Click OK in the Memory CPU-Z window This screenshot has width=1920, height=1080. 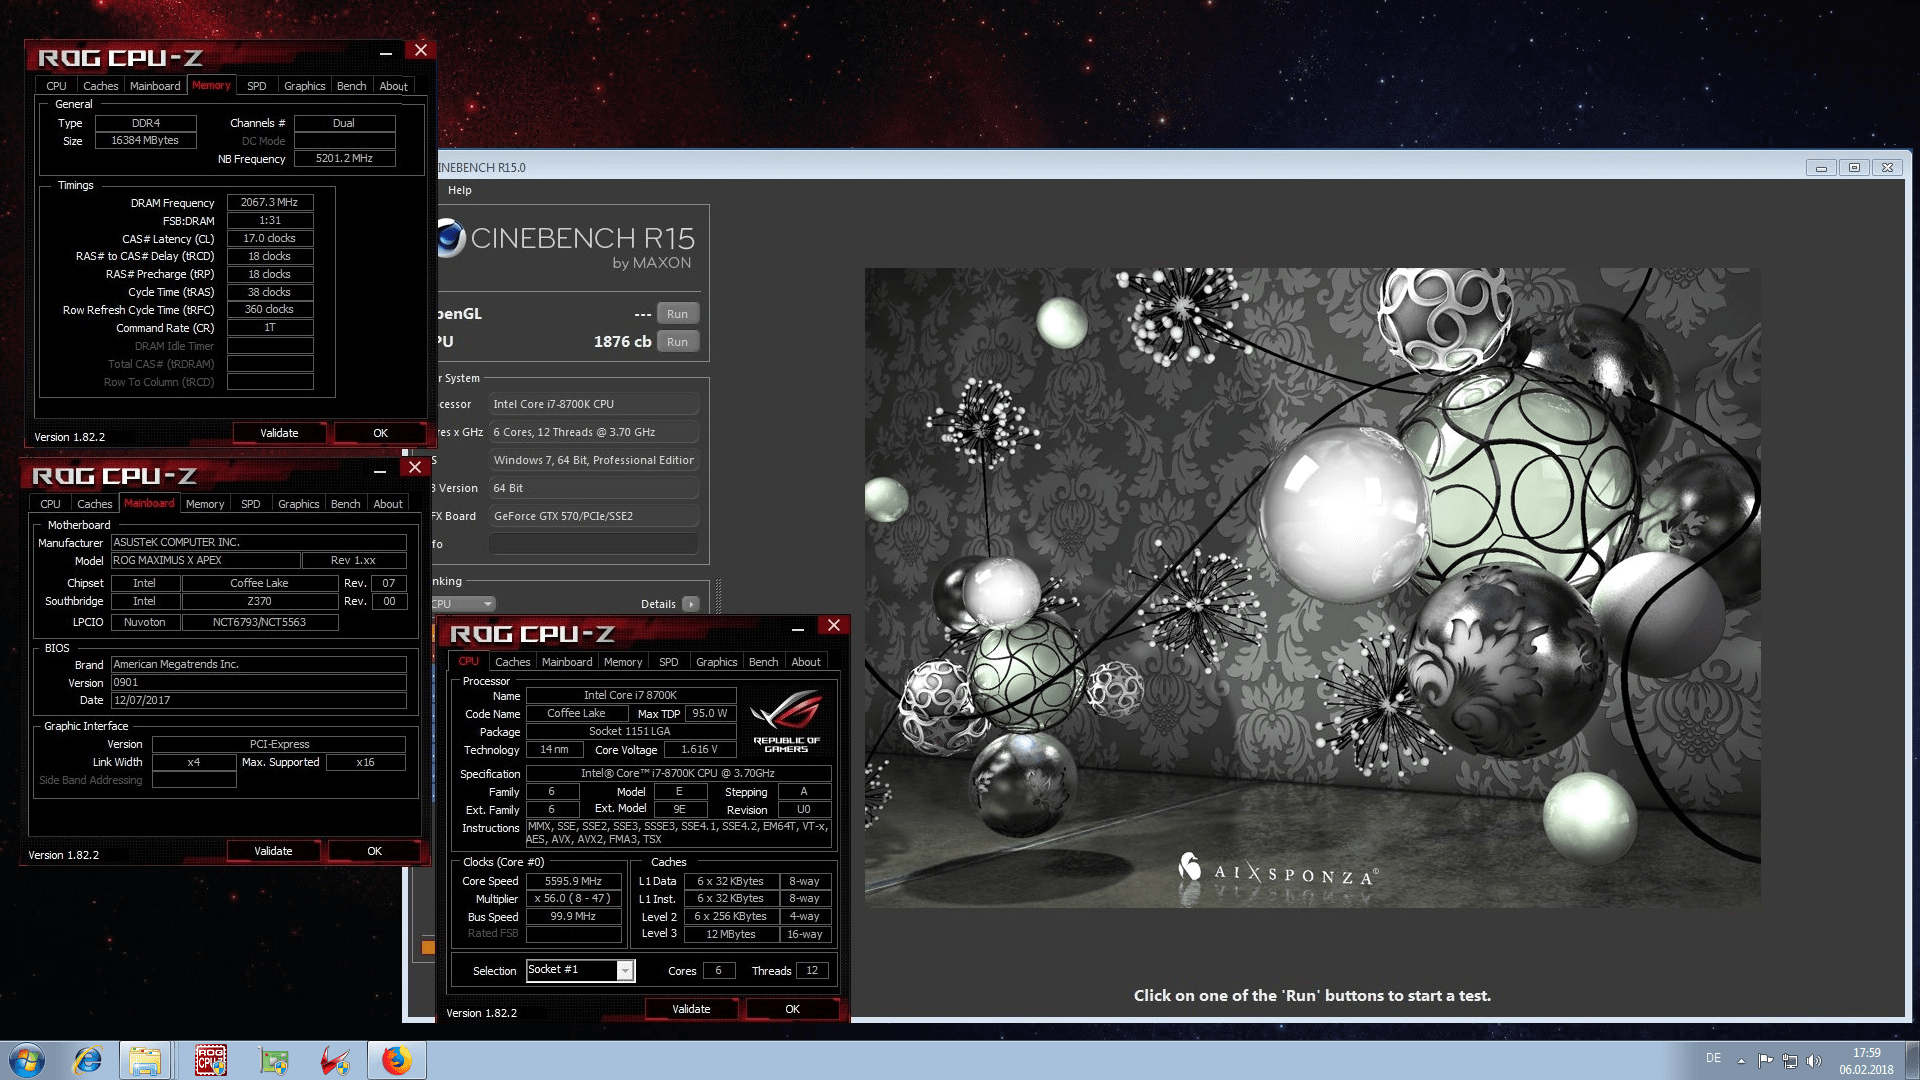pyautogui.click(x=380, y=433)
